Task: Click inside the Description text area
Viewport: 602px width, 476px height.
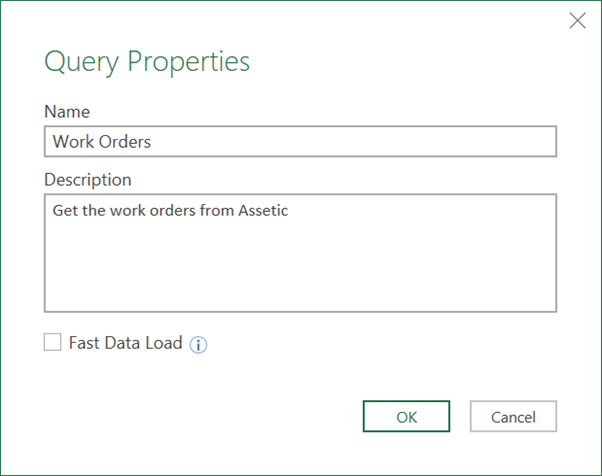Action: [300, 253]
